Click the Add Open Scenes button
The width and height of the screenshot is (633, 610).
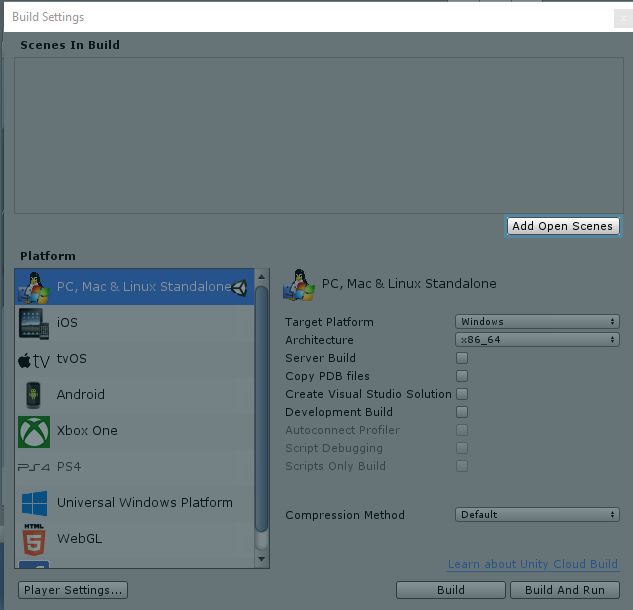[563, 226]
